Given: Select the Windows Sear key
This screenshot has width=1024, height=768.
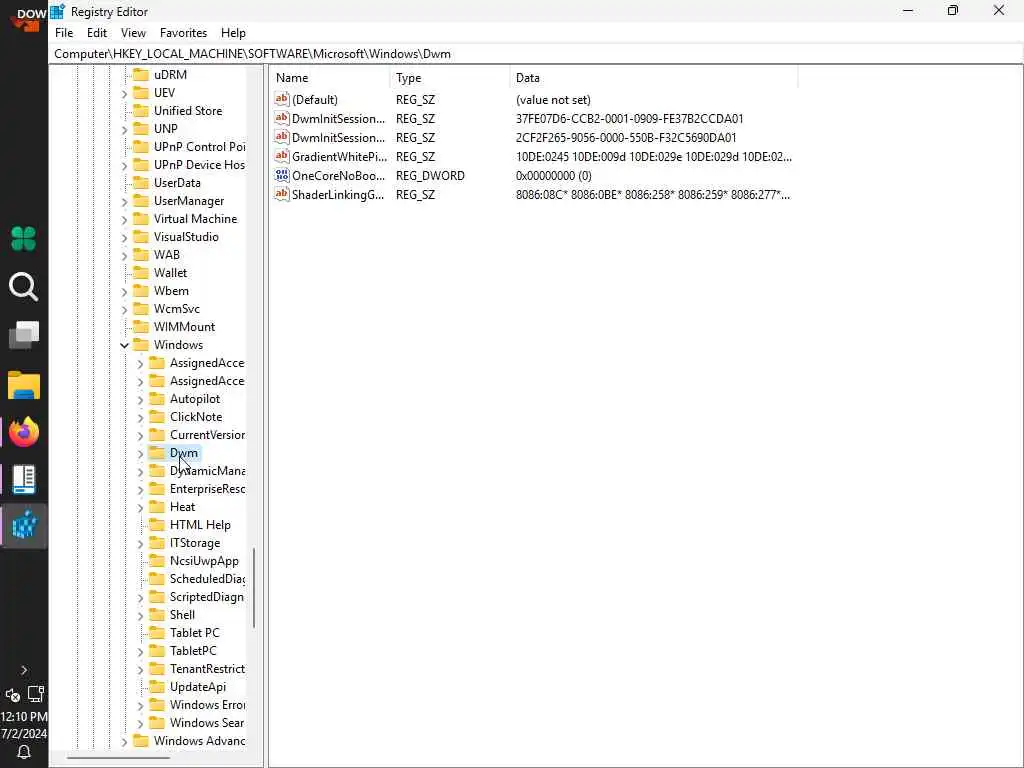Looking at the screenshot, I should [x=206, y=723].
